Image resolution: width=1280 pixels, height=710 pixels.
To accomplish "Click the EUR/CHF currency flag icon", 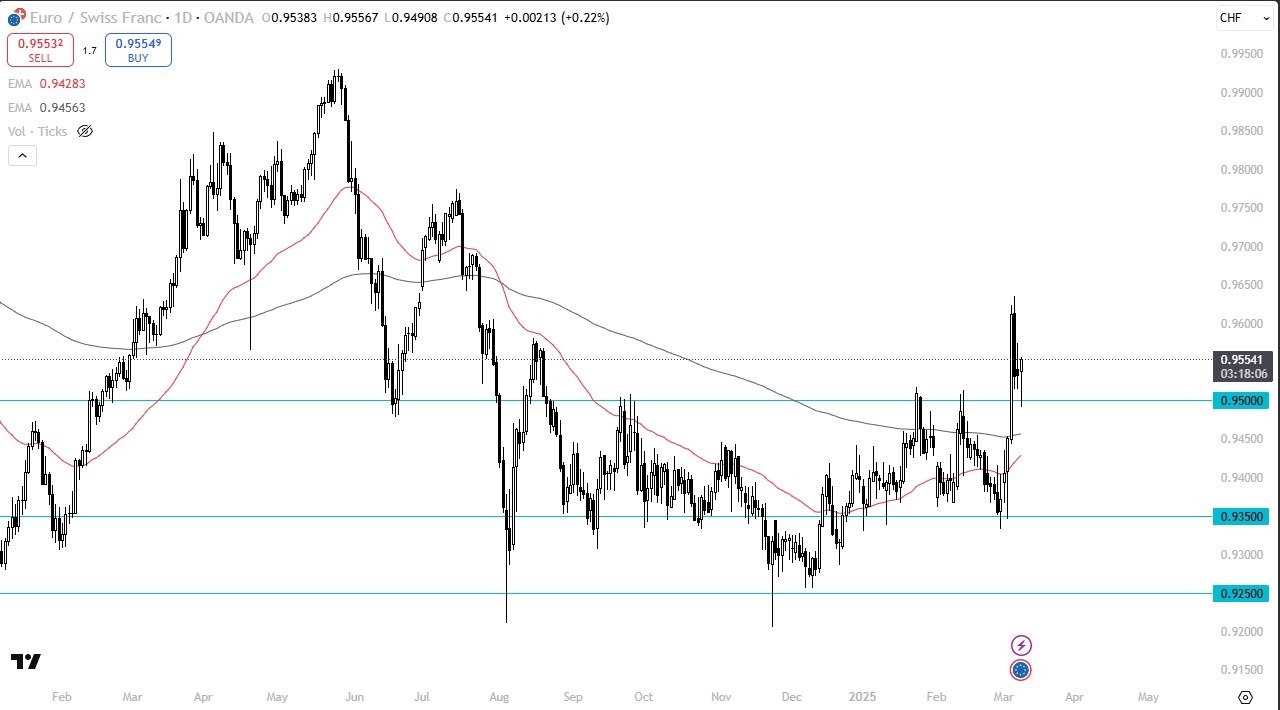I will click(15, 17).
